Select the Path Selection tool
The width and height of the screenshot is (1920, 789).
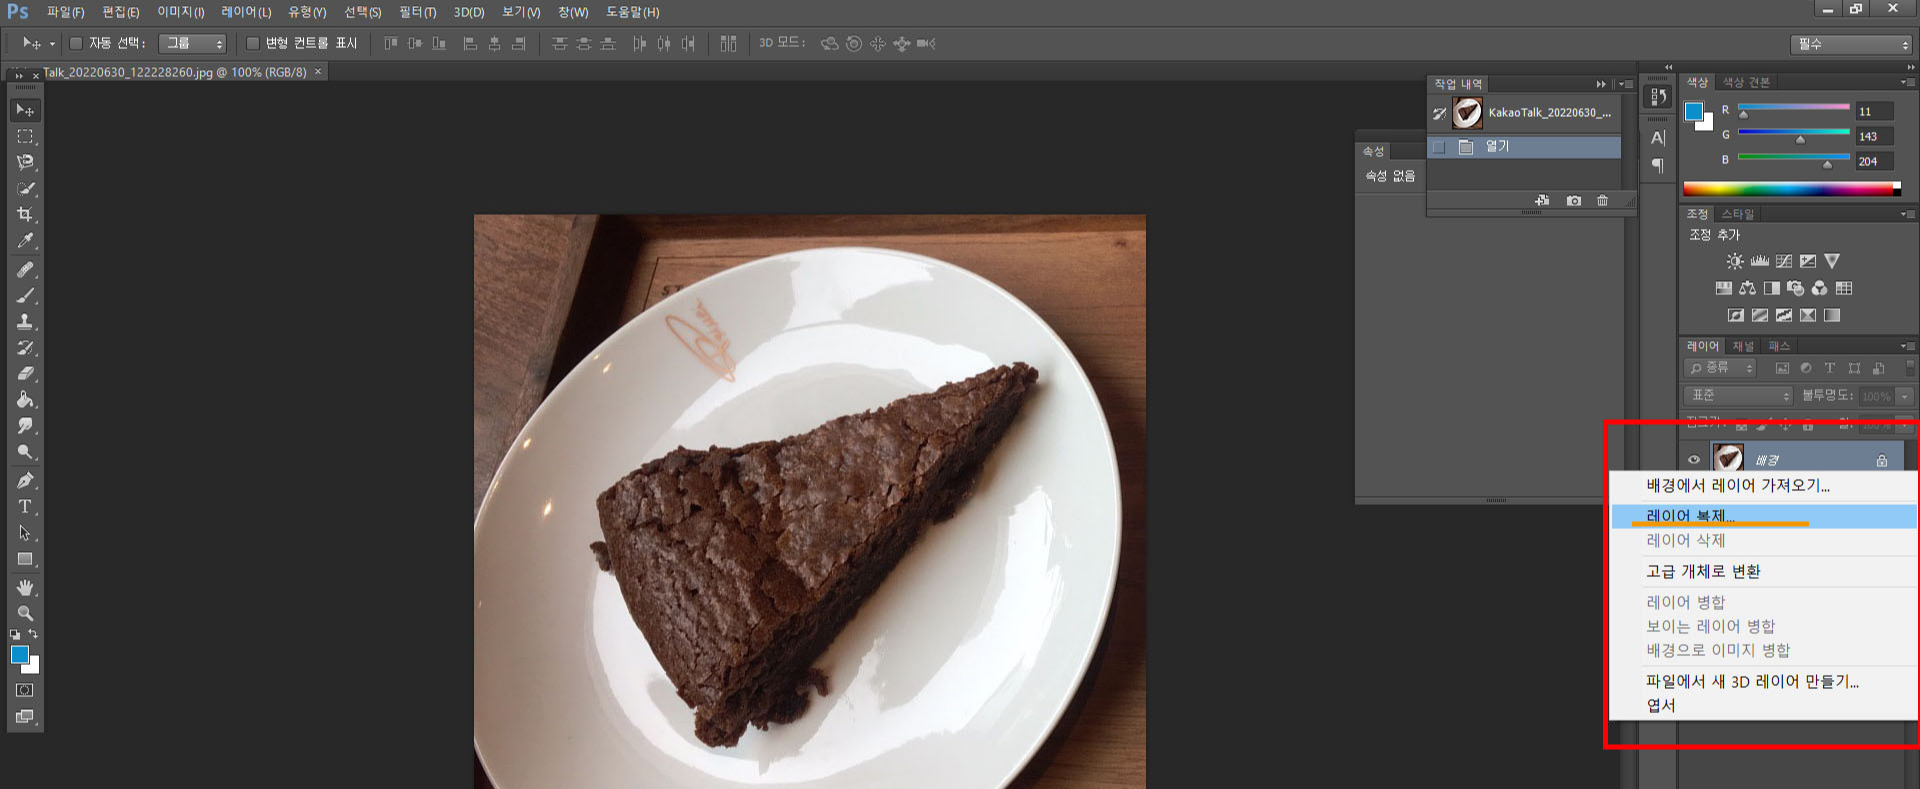pyautogui.click(x=25, y=533)
